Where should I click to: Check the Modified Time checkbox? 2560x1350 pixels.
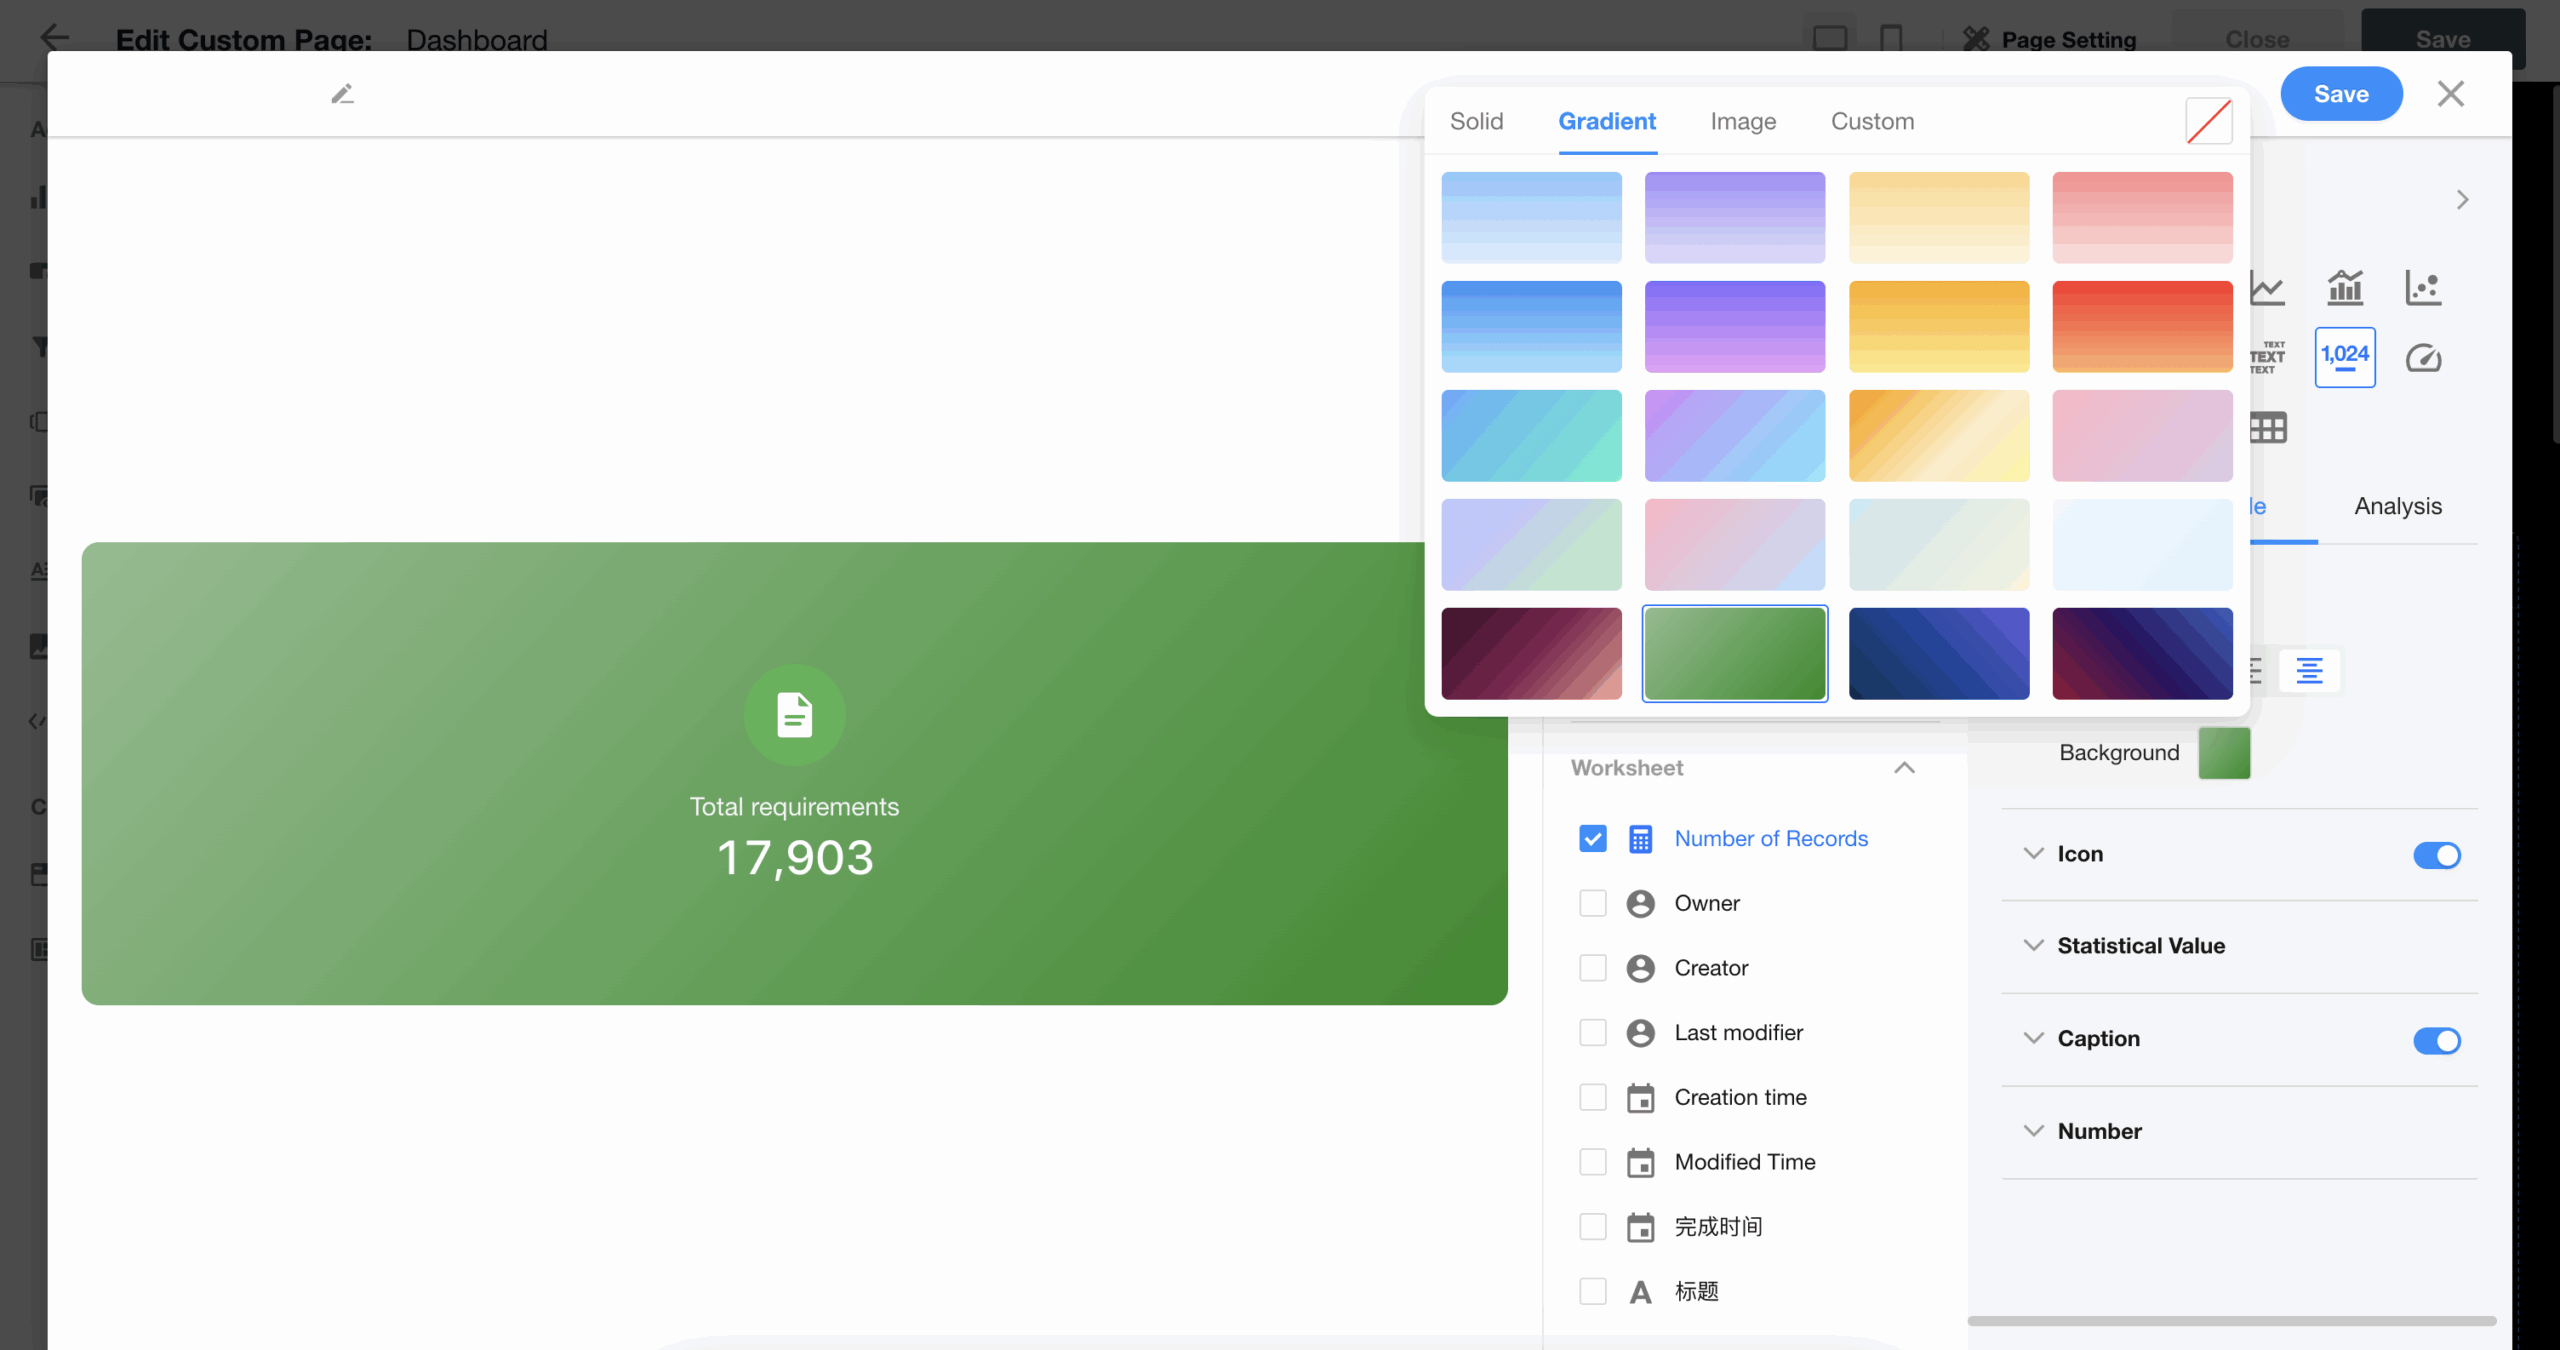(1593, 1162)
